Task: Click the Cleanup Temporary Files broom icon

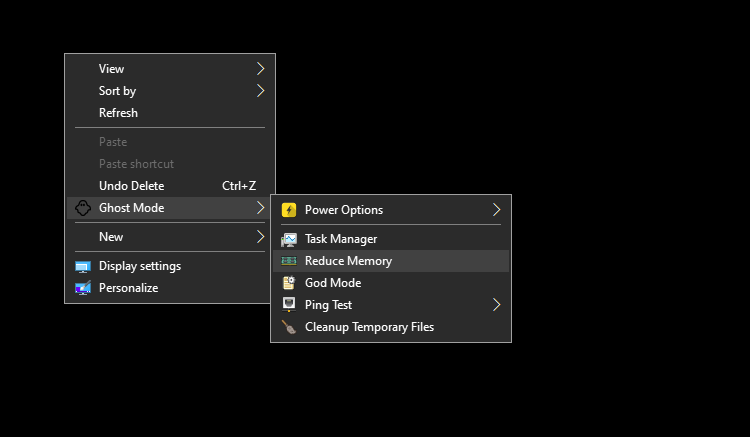Action: (x=289, y=327)
